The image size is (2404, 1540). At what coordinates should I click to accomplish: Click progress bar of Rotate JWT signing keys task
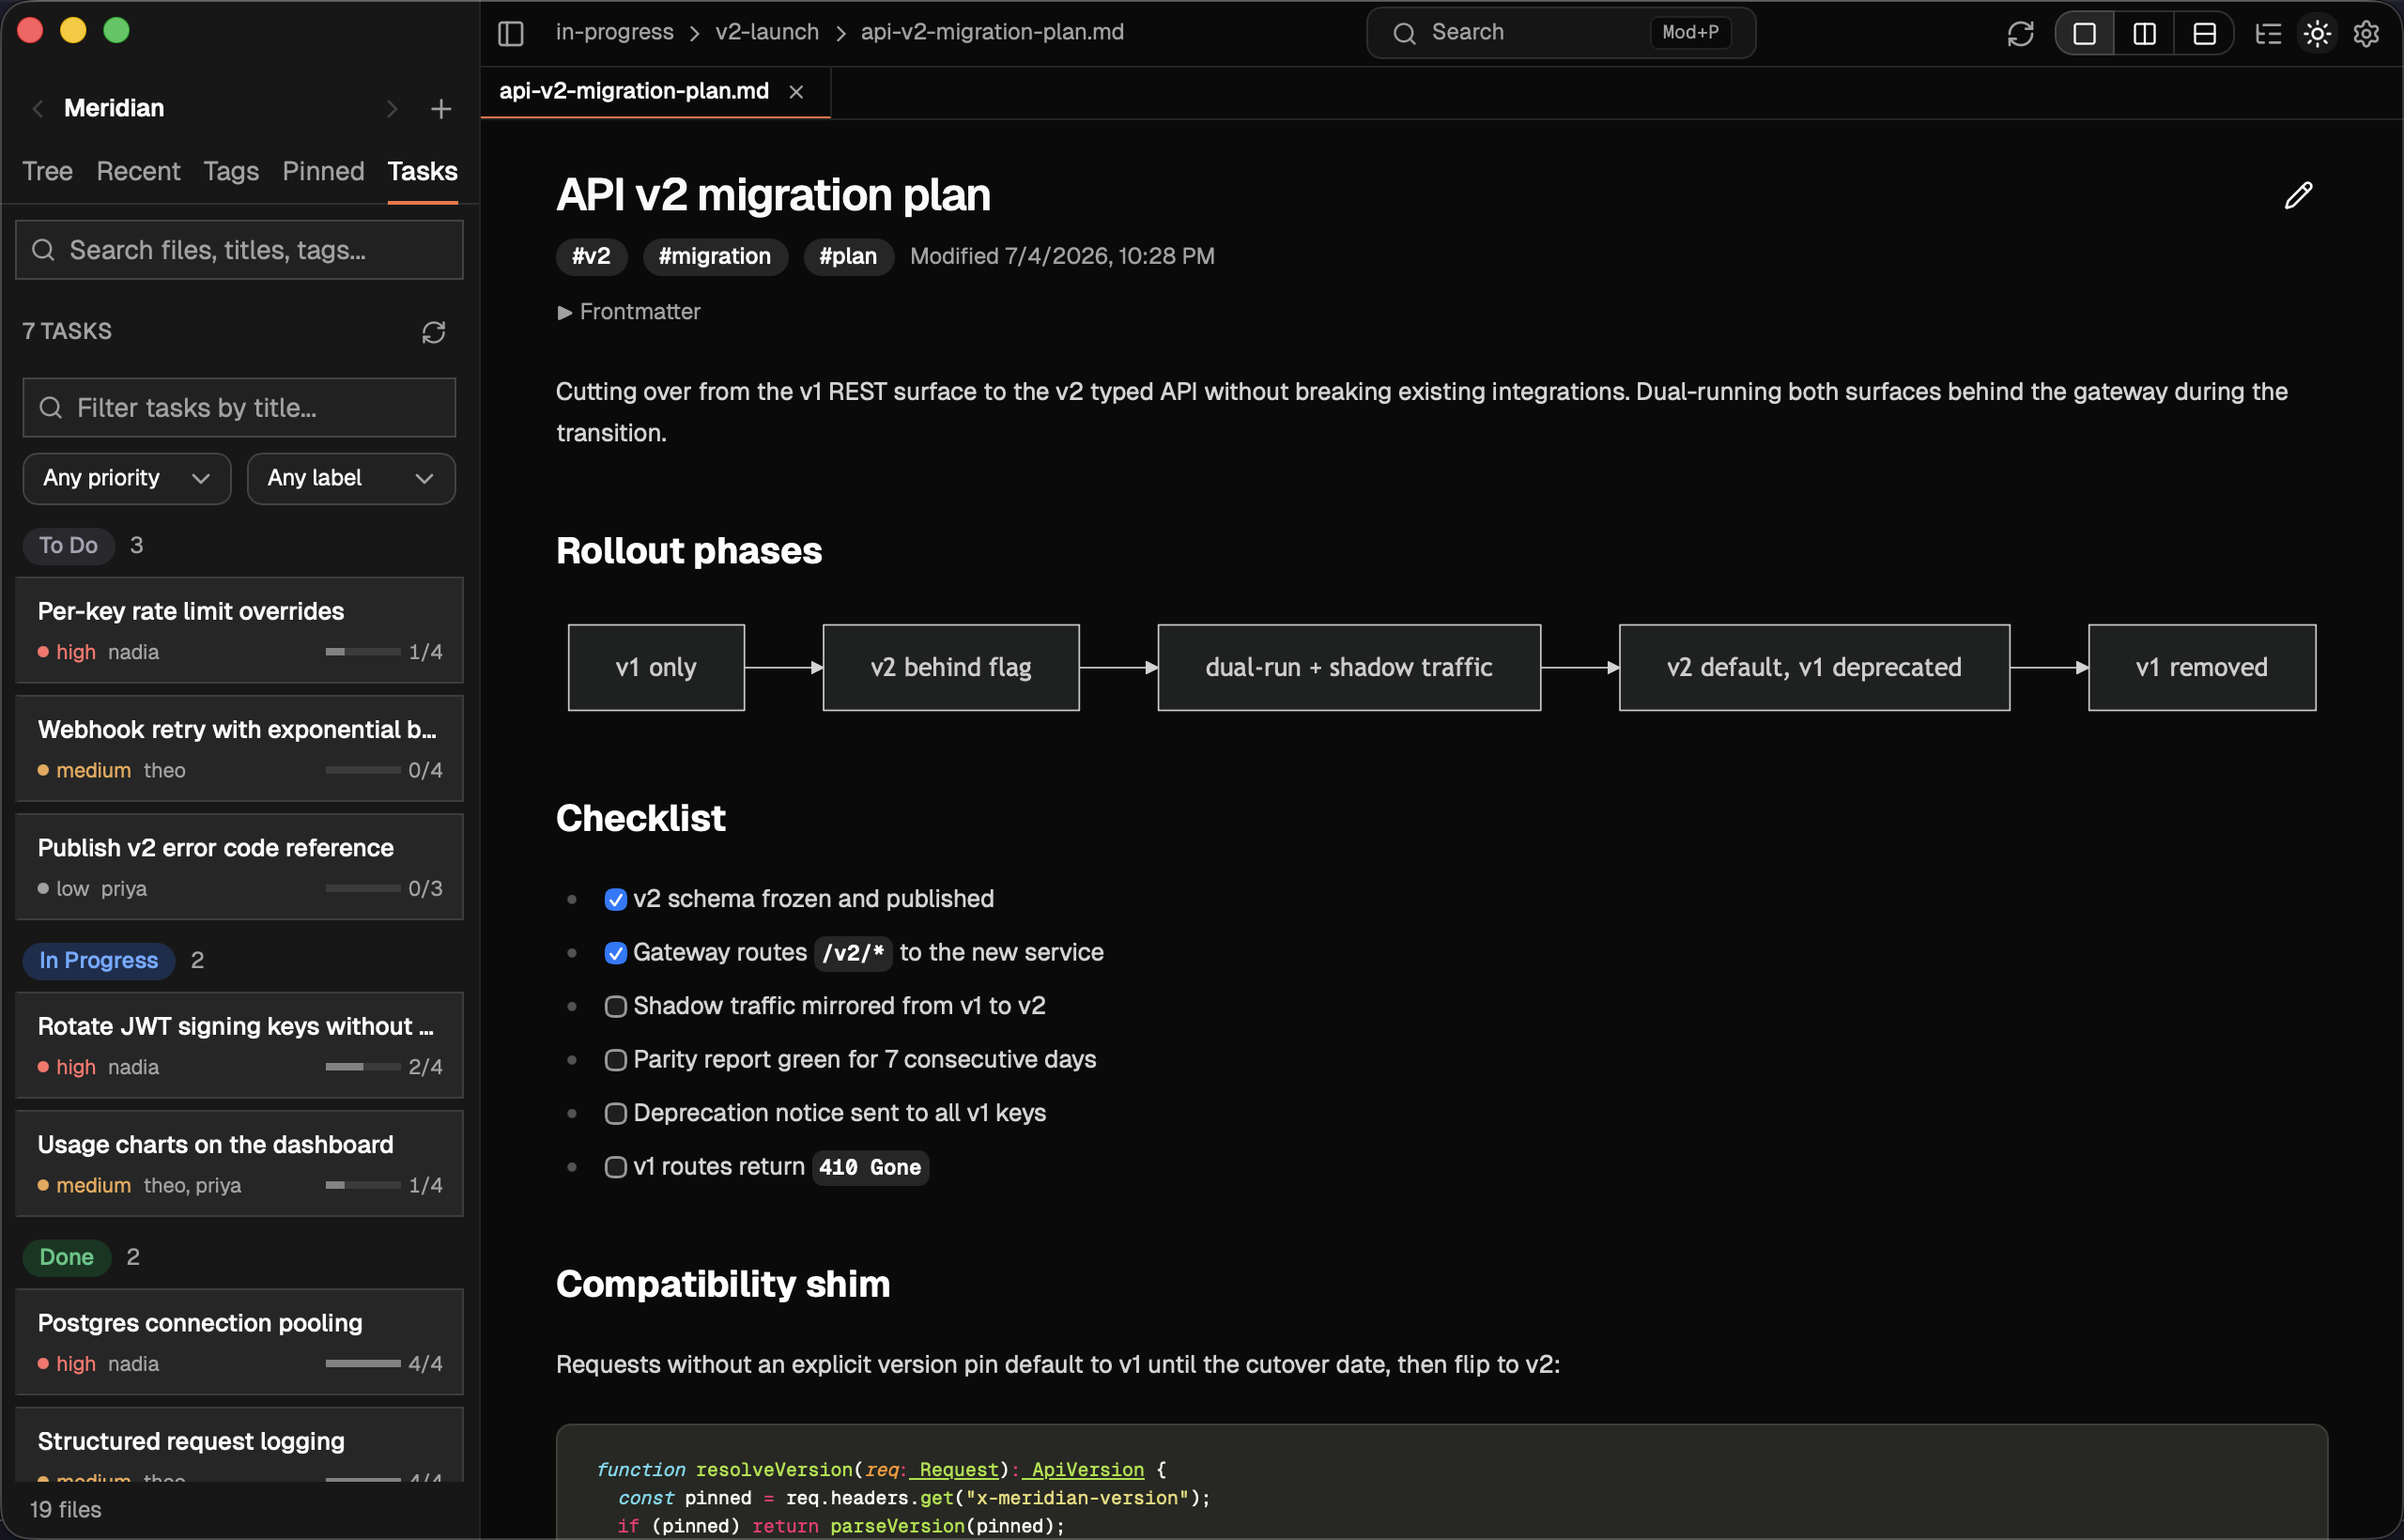click(363, 1066)
